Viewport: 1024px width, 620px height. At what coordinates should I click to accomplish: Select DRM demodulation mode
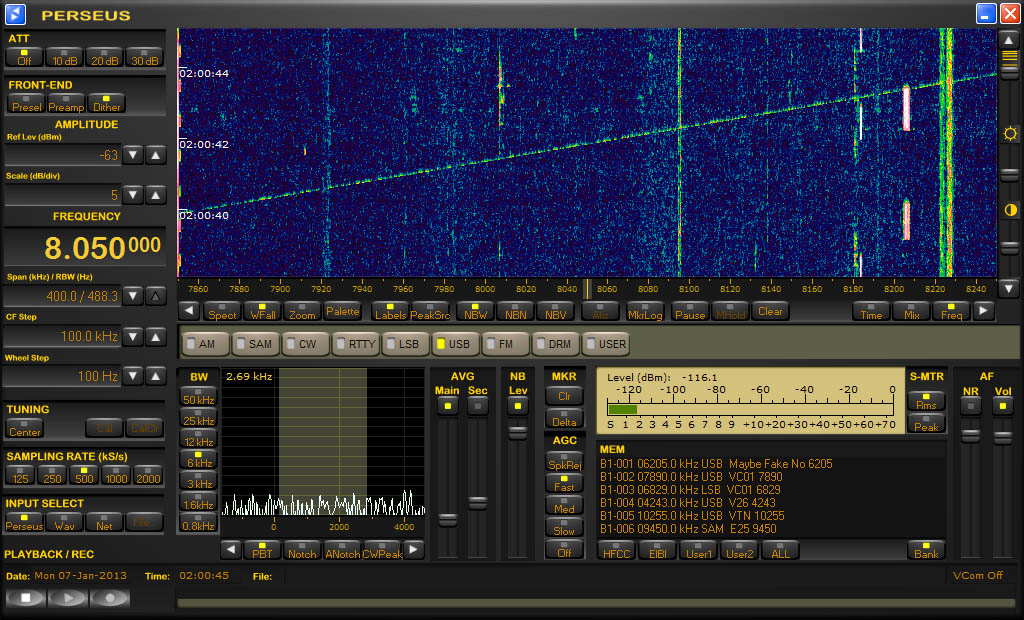pos(555,344)
